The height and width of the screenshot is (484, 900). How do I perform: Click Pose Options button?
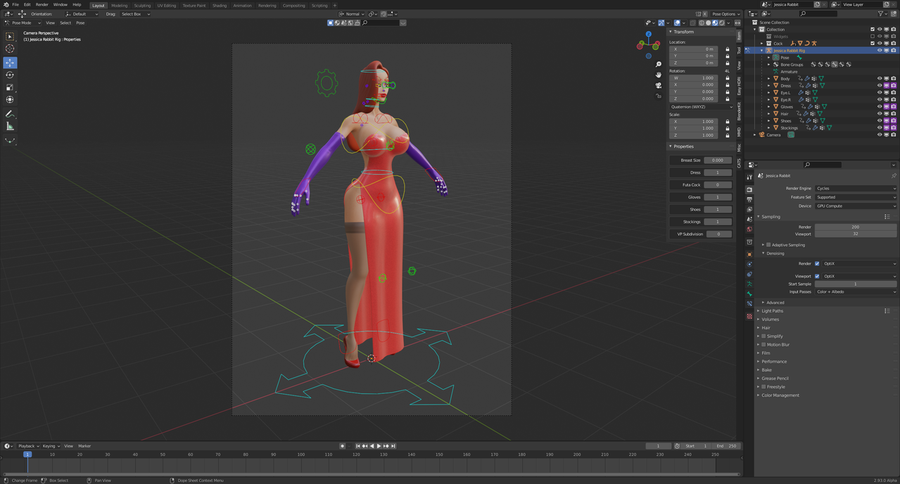click(x=724, y=14)
